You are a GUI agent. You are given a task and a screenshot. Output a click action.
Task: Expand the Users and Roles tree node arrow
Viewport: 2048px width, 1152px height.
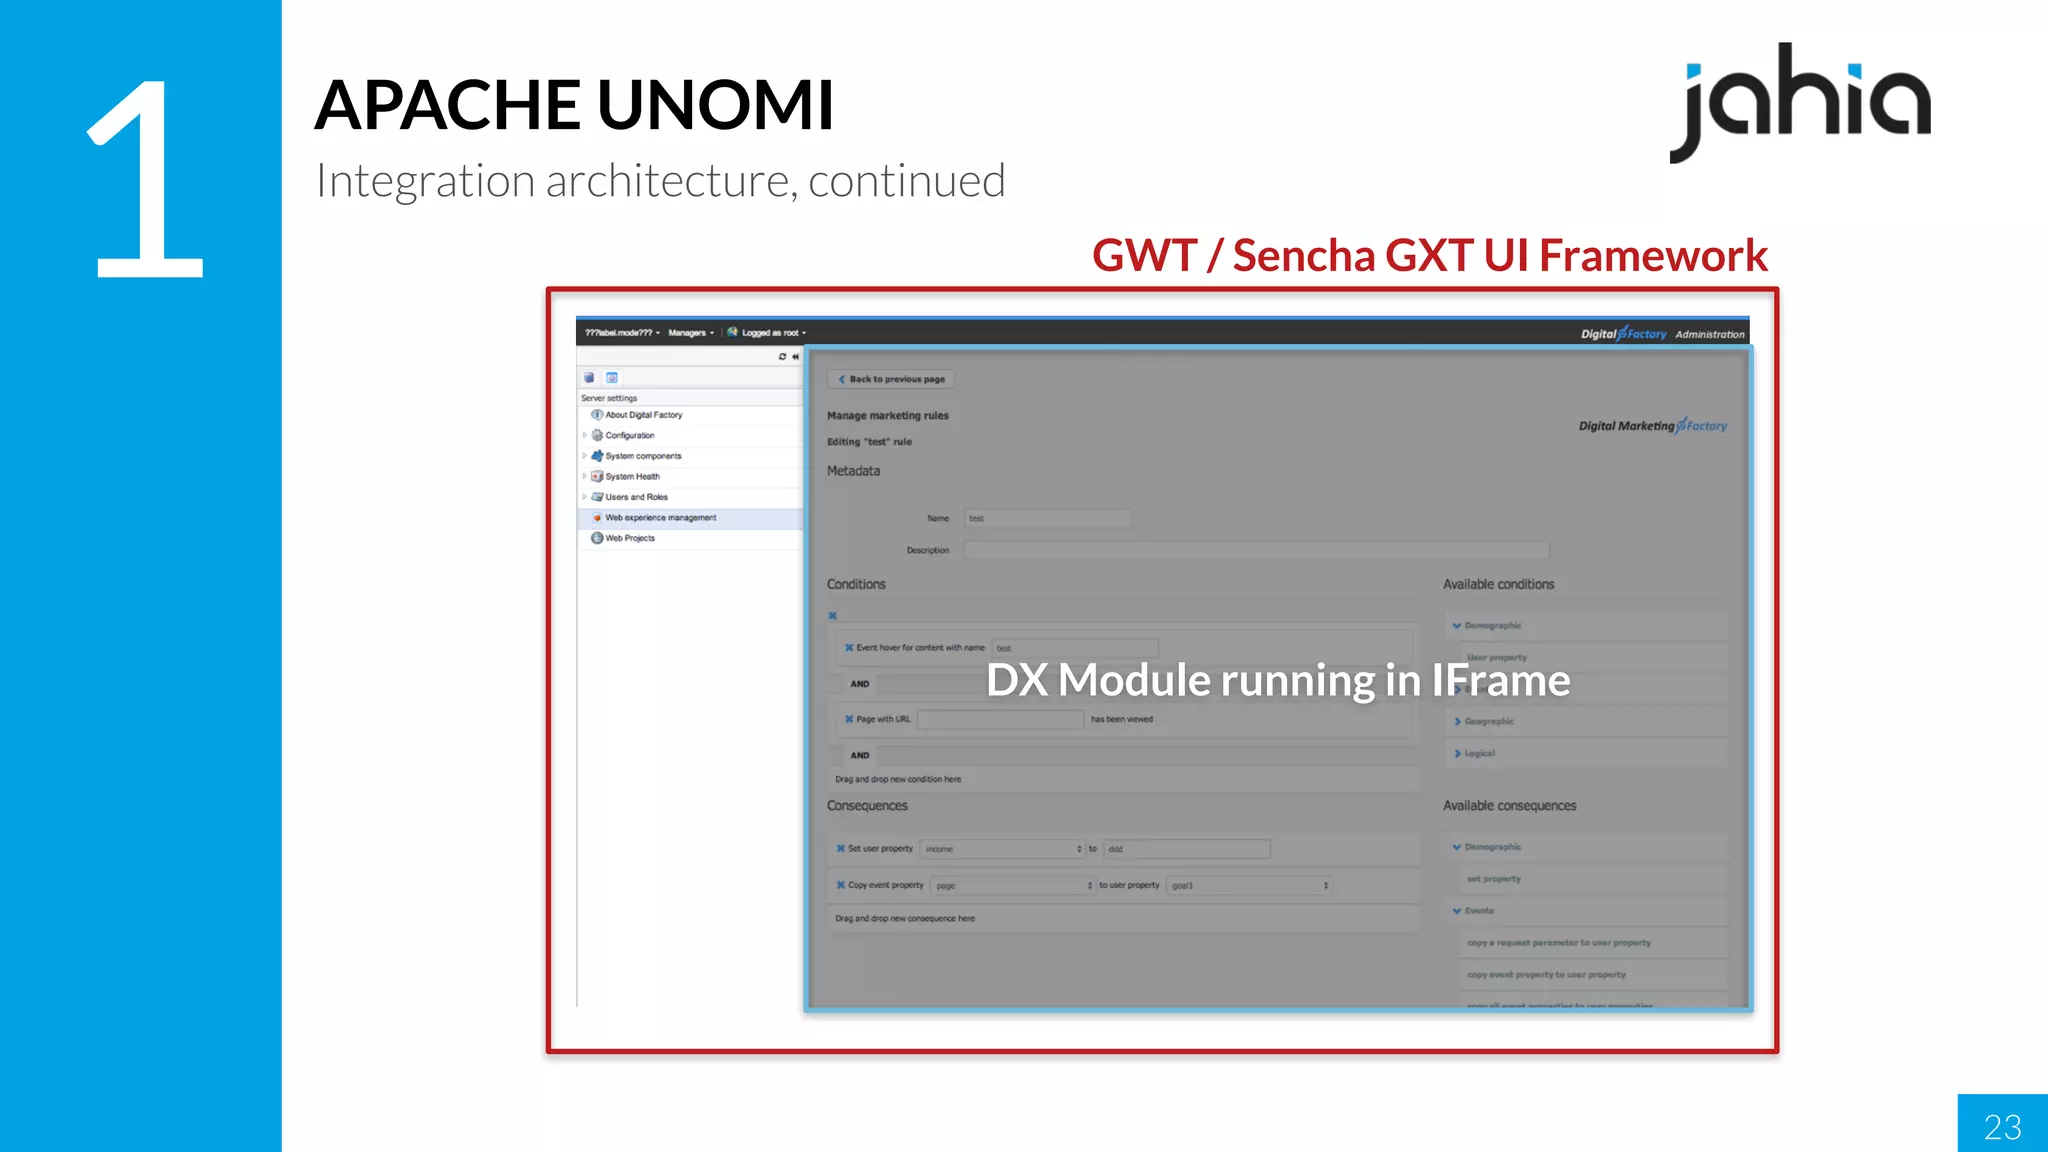click(585, 497)
